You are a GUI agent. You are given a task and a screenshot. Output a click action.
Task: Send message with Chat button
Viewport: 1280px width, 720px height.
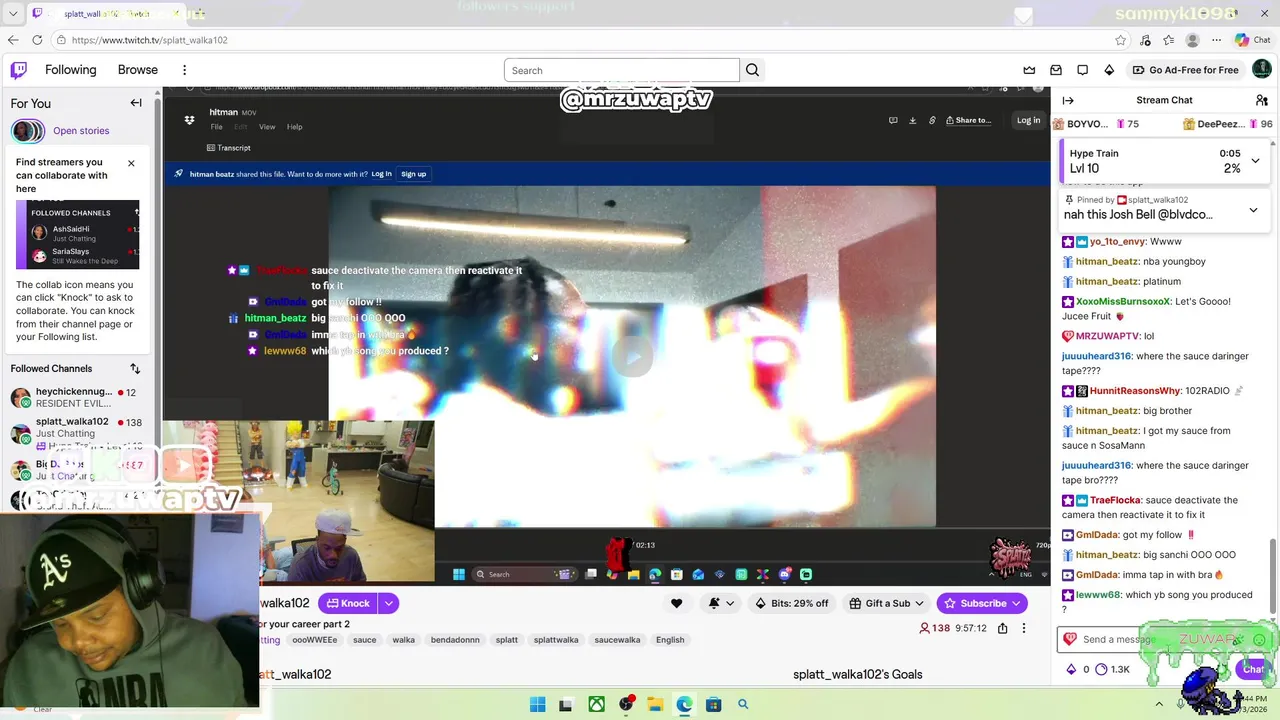1252,669
